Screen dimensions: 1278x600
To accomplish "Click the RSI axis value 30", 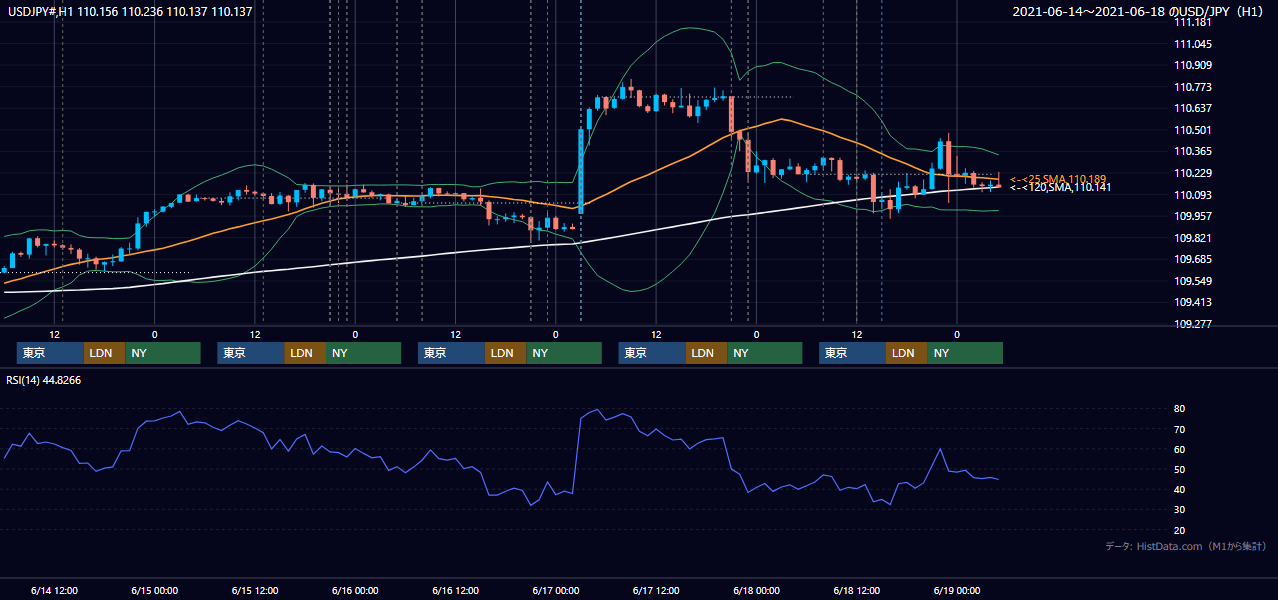I will point(1180,510).
